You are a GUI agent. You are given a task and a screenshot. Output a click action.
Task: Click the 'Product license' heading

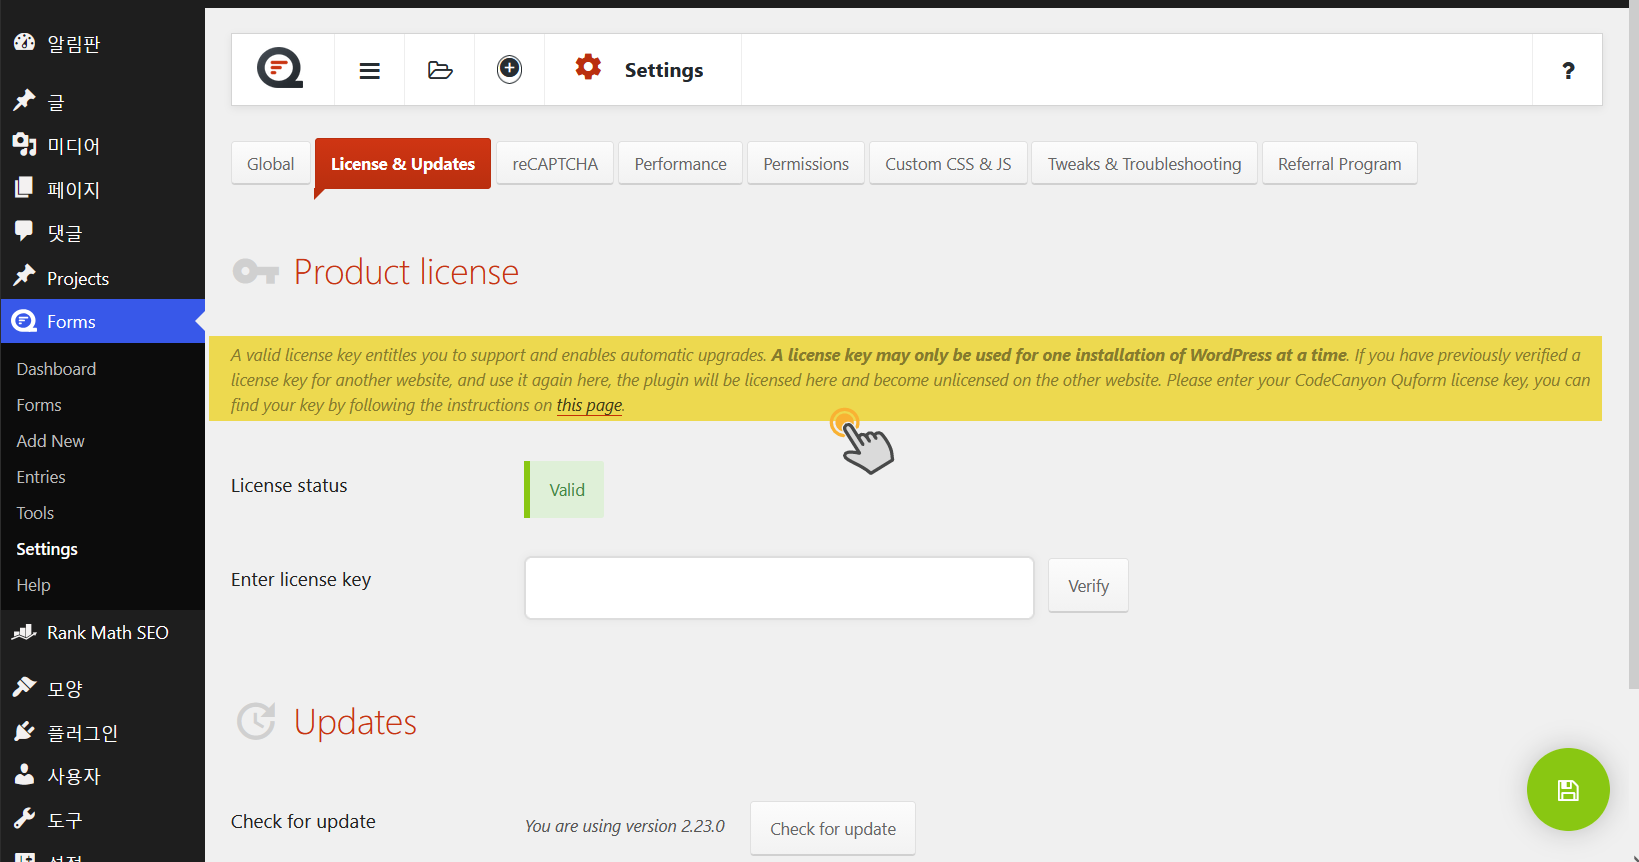click(x=406, y=272)
